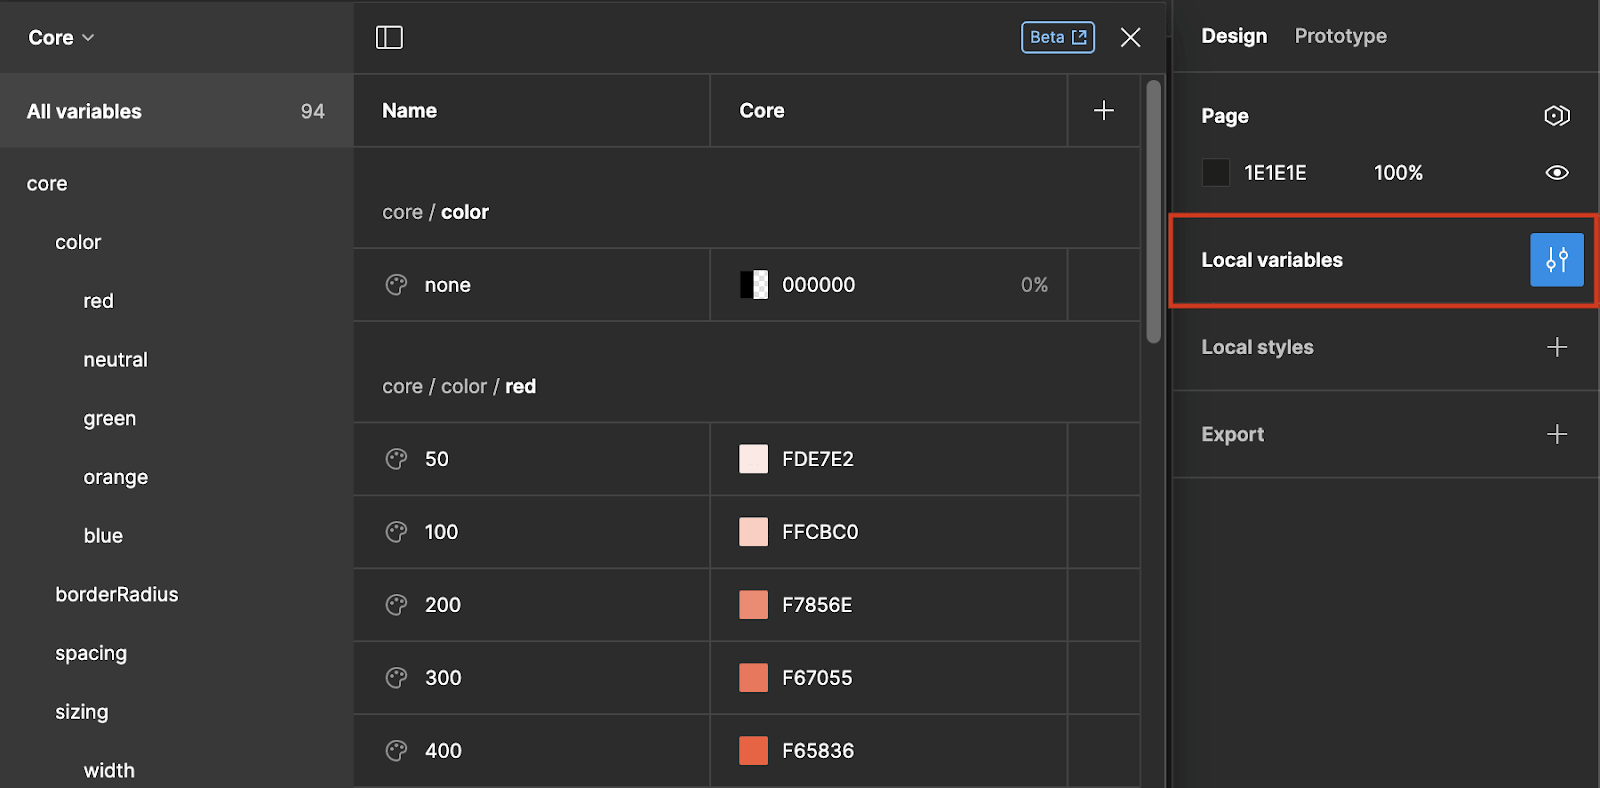Select the red group in sidebar
This screenshot has width=1600, height=788.
tap(98, 301)
